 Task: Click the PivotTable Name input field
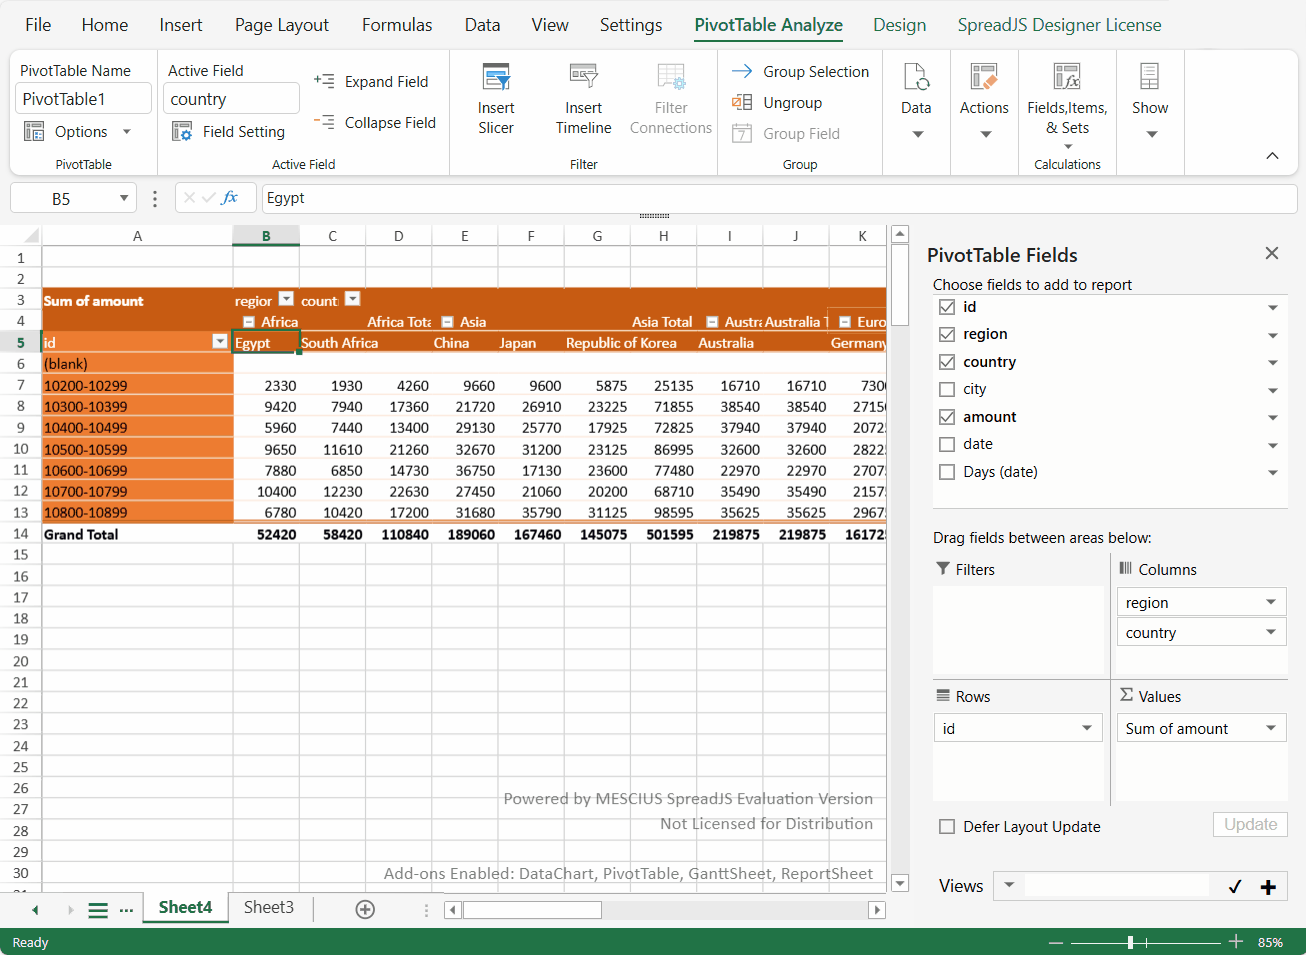(84, 99)
